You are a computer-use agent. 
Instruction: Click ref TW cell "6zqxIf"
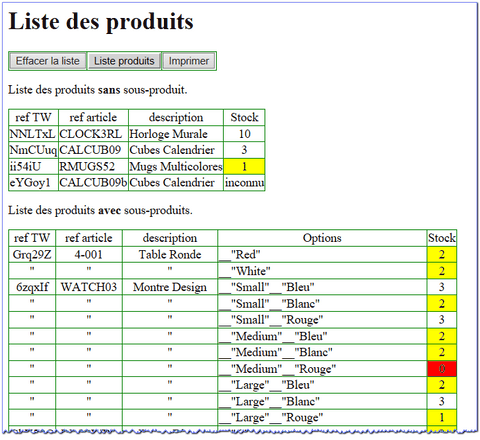click(x=32, y=287)
